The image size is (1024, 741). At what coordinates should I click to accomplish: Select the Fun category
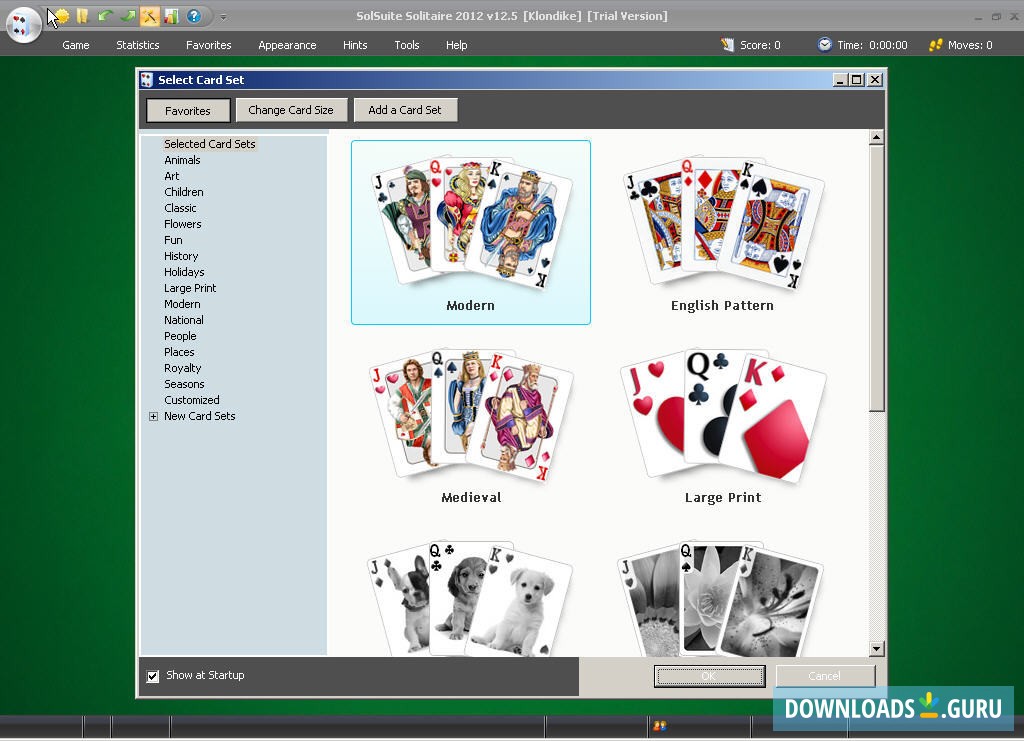[x=173, y=240]
